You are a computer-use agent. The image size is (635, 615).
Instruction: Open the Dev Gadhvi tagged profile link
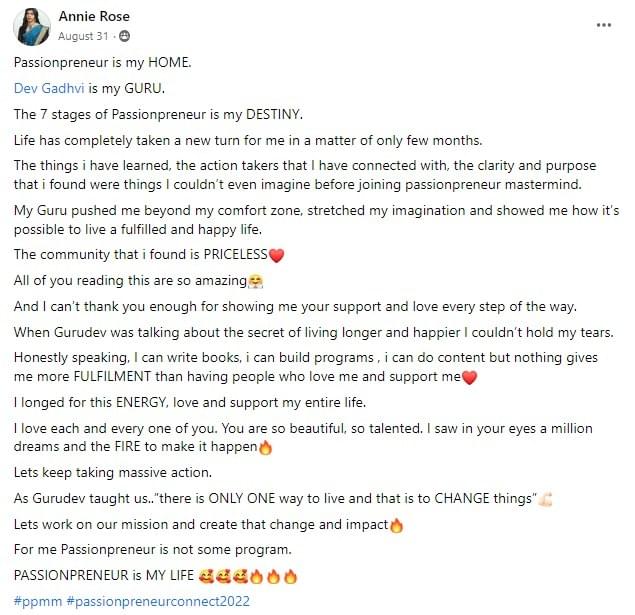click(x=49, y=88)
